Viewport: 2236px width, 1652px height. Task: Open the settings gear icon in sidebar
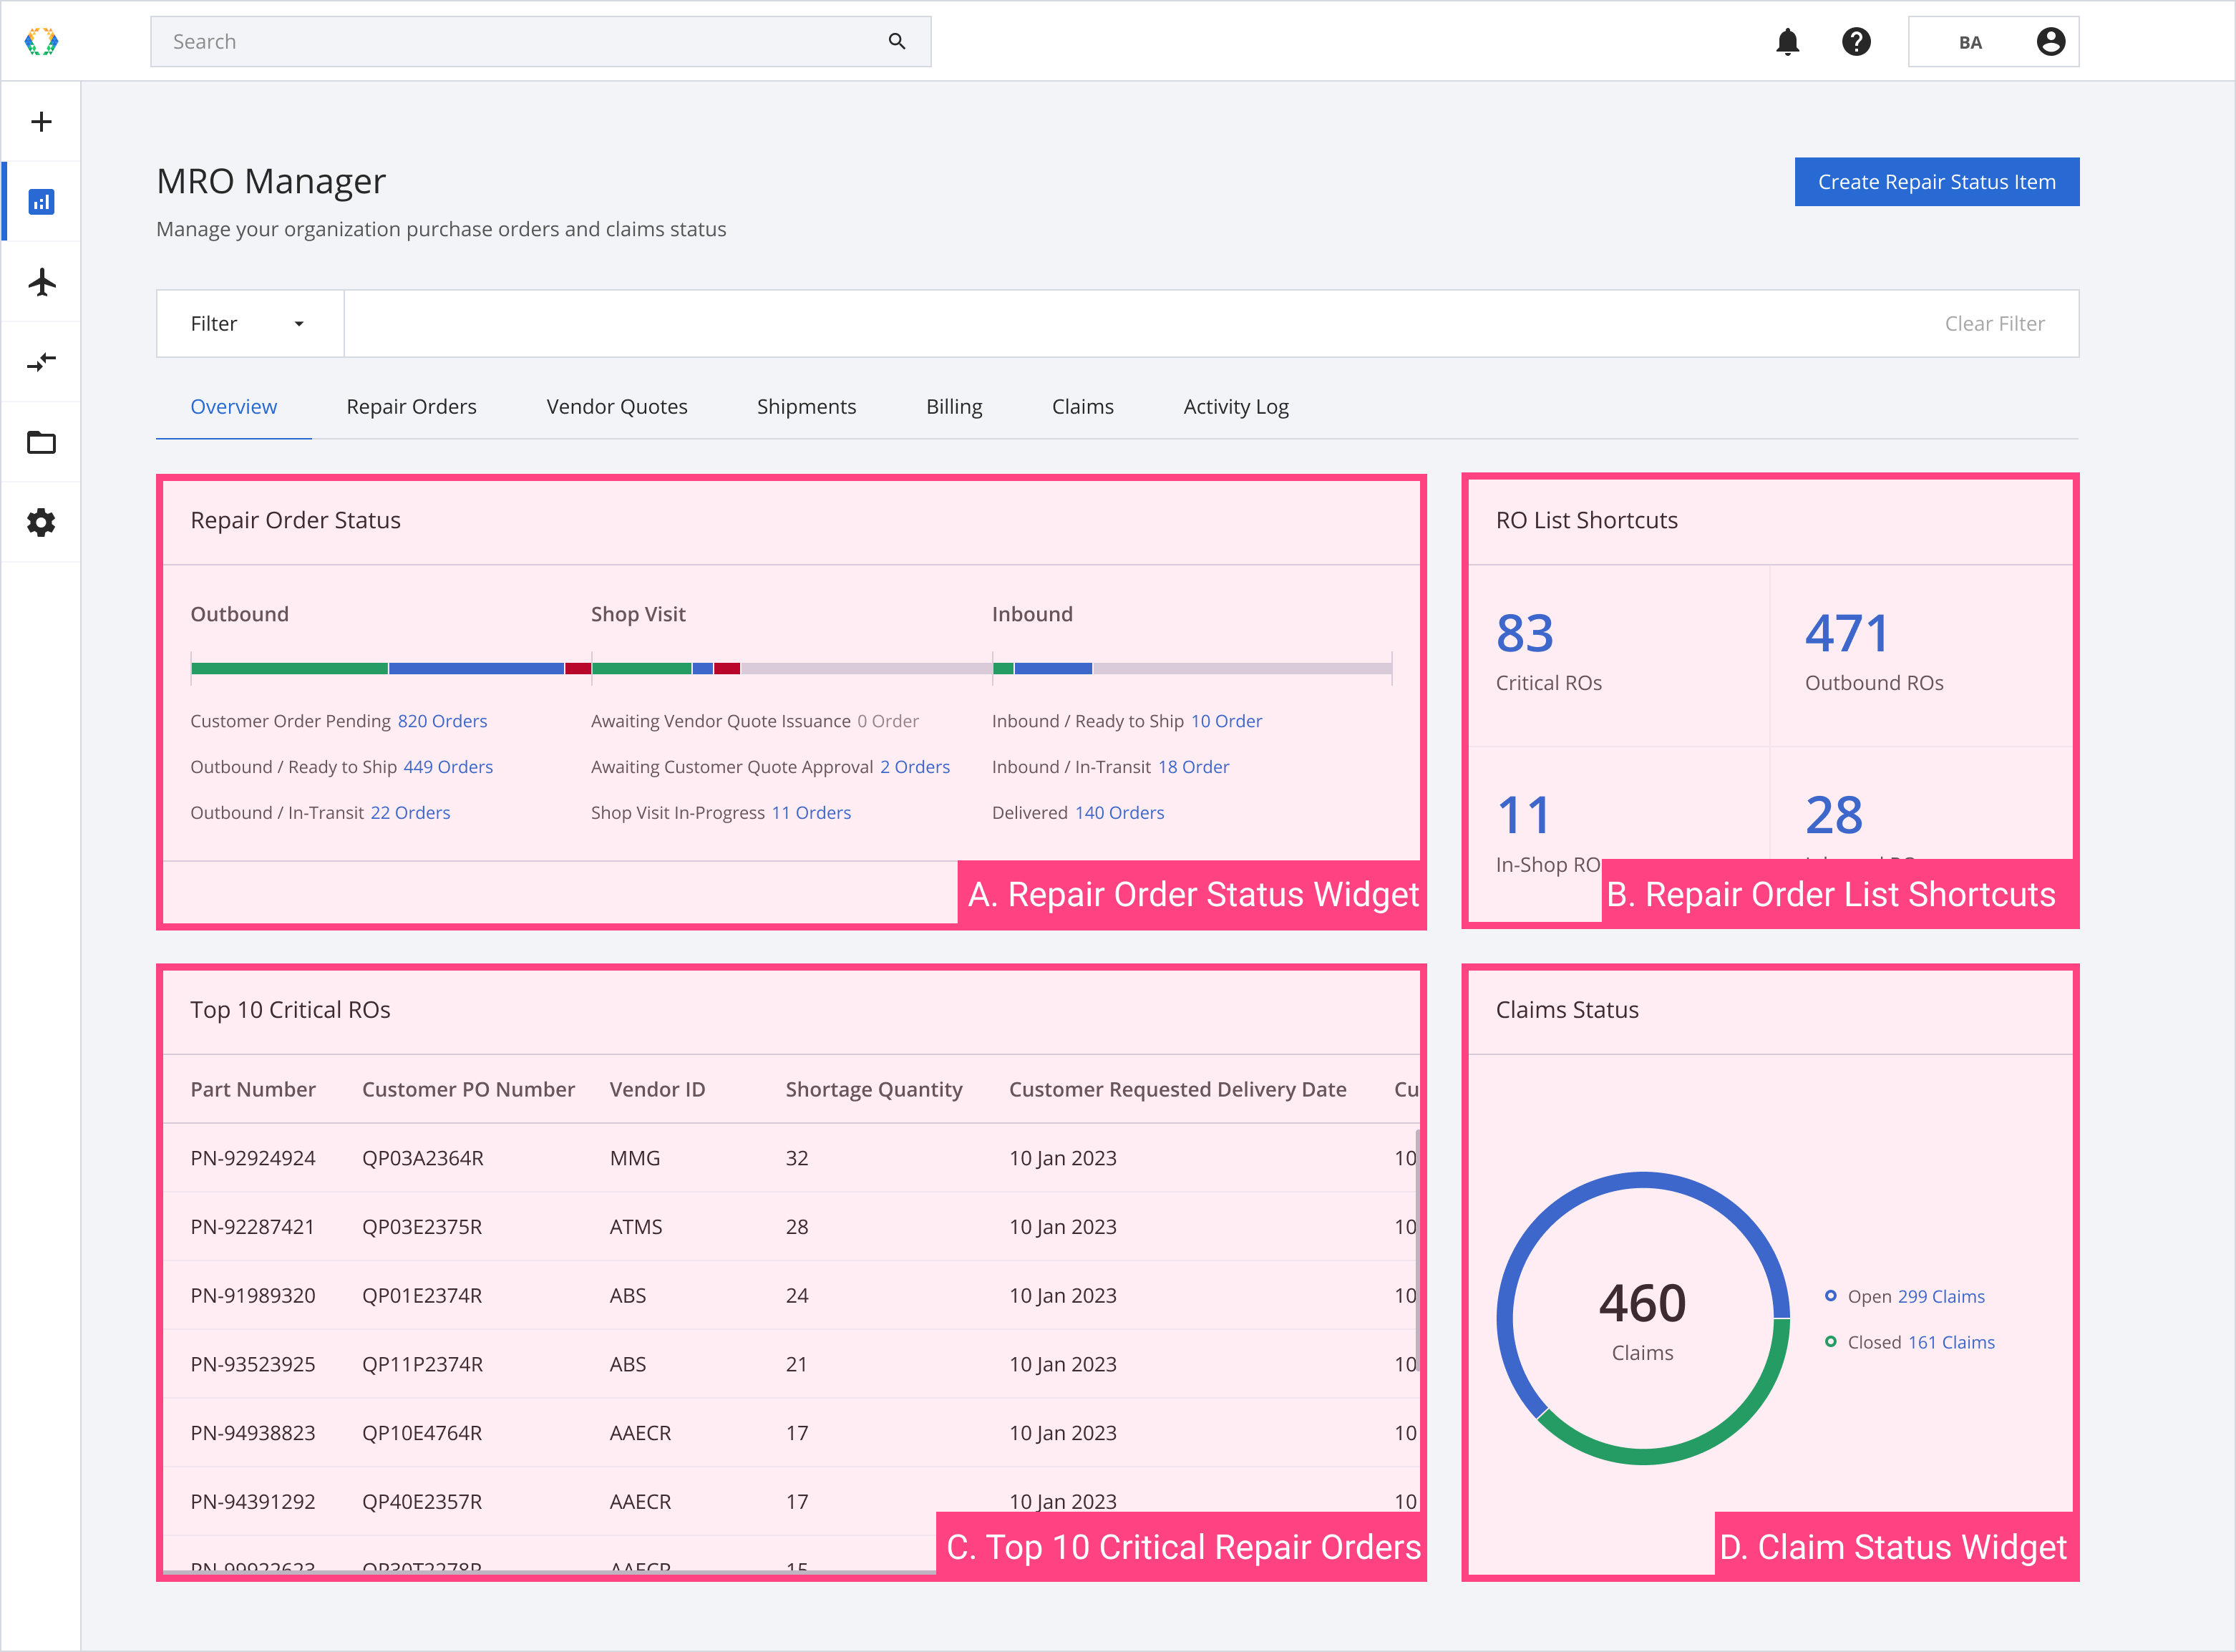pos(41,522)
